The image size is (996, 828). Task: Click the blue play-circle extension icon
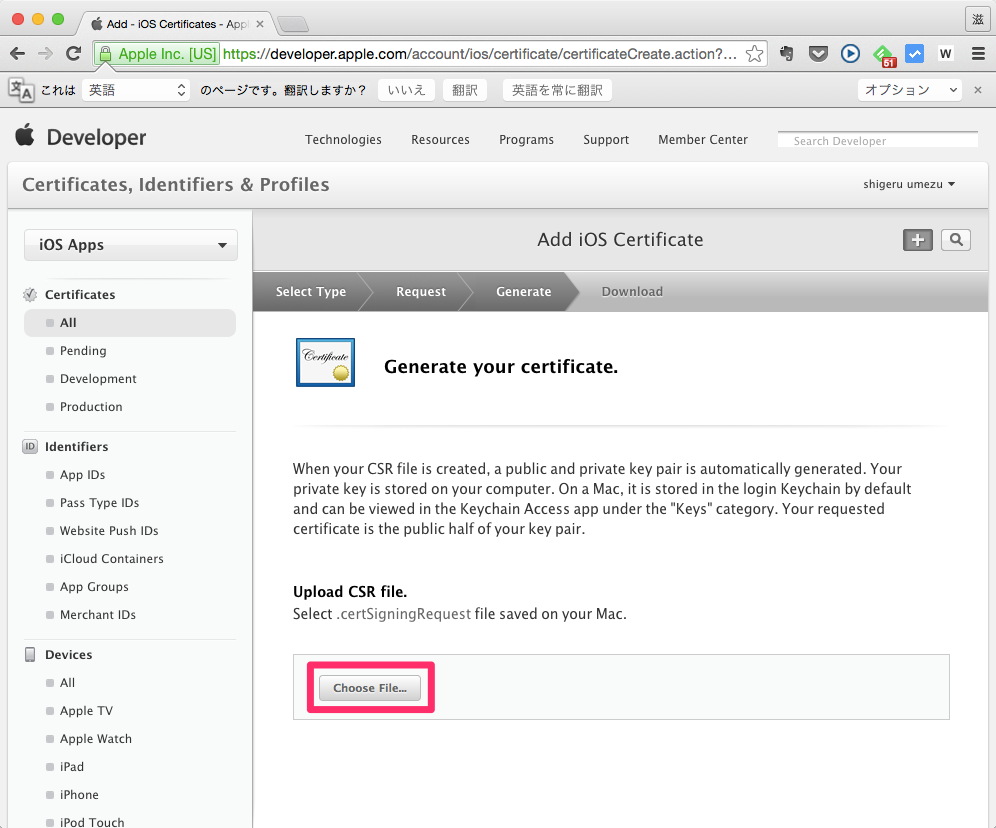[x=850, y=54]
